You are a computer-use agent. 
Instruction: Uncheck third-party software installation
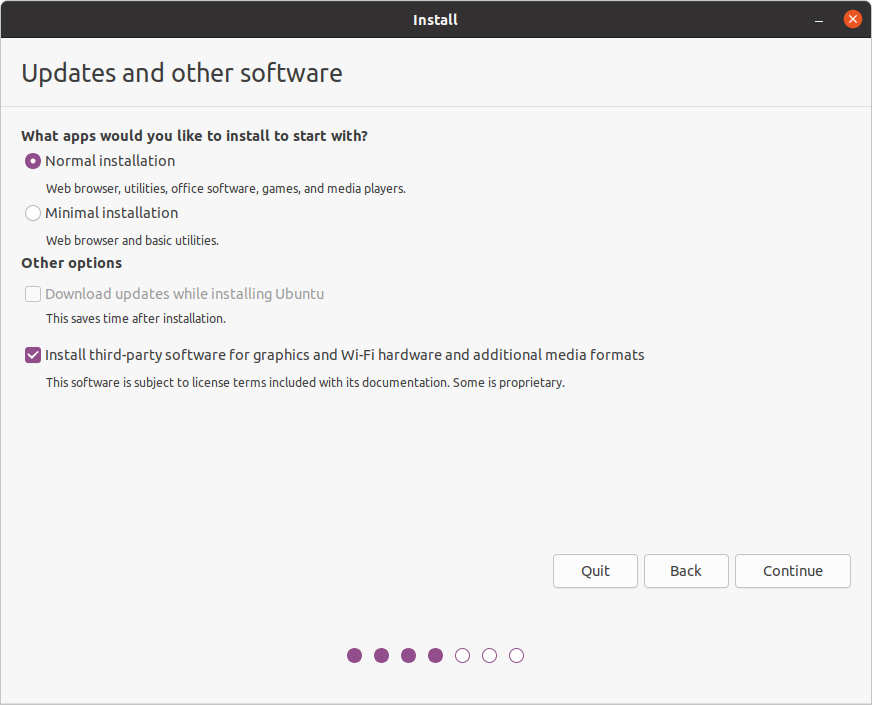[x=32, y=354]
